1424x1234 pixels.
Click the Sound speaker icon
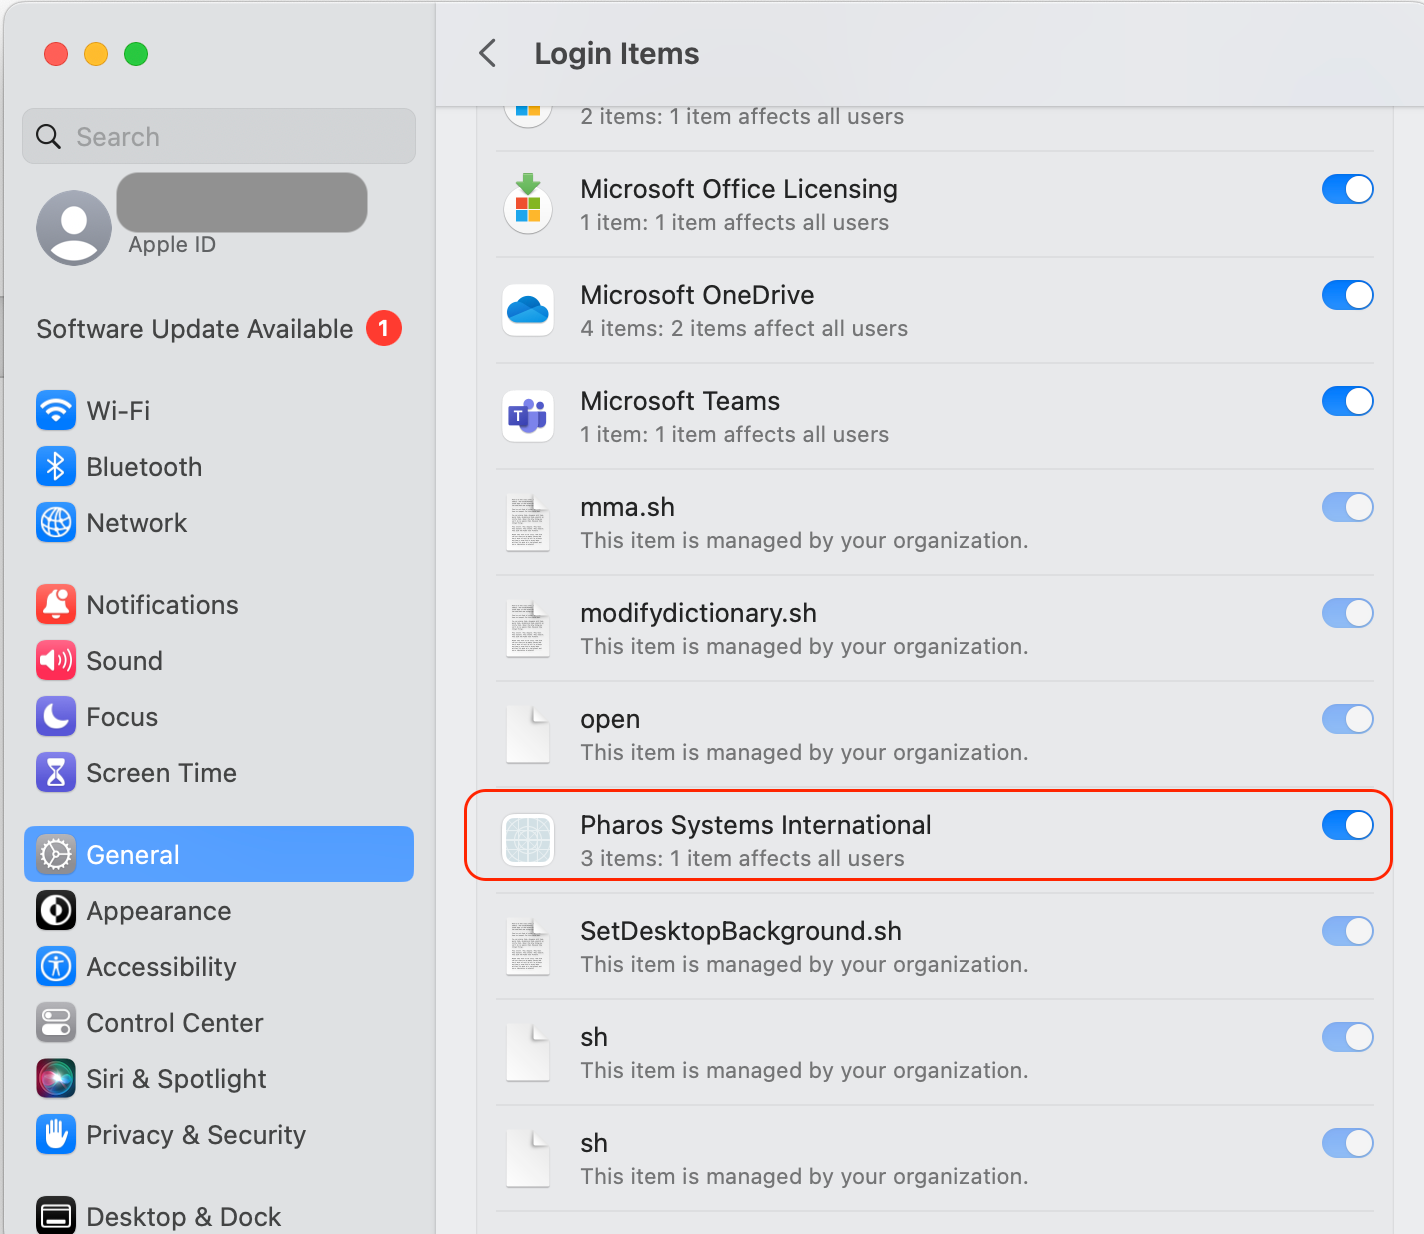56,660
